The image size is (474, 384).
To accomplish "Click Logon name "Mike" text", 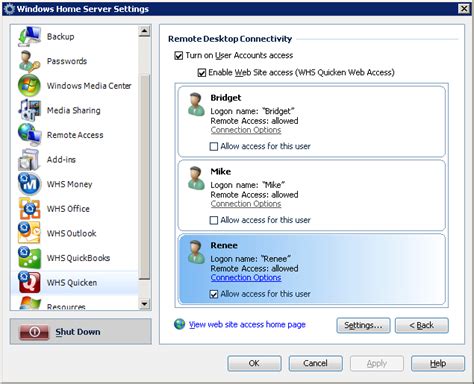I will (248, 185).
